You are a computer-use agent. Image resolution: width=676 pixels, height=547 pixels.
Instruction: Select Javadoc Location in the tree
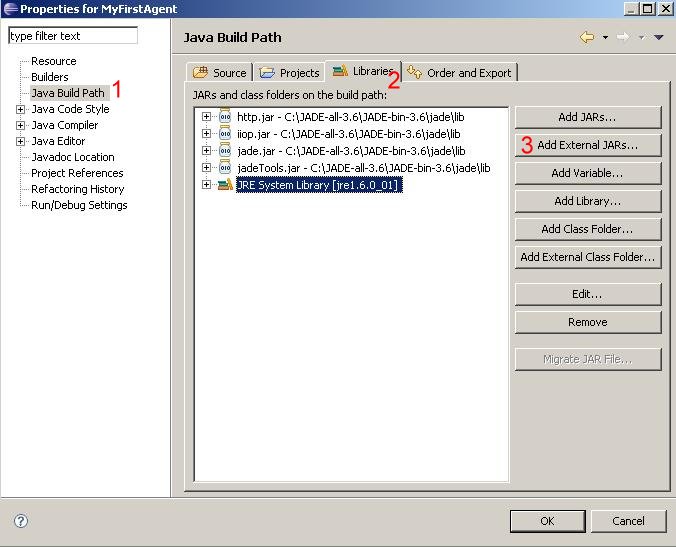tap(72, 157)
